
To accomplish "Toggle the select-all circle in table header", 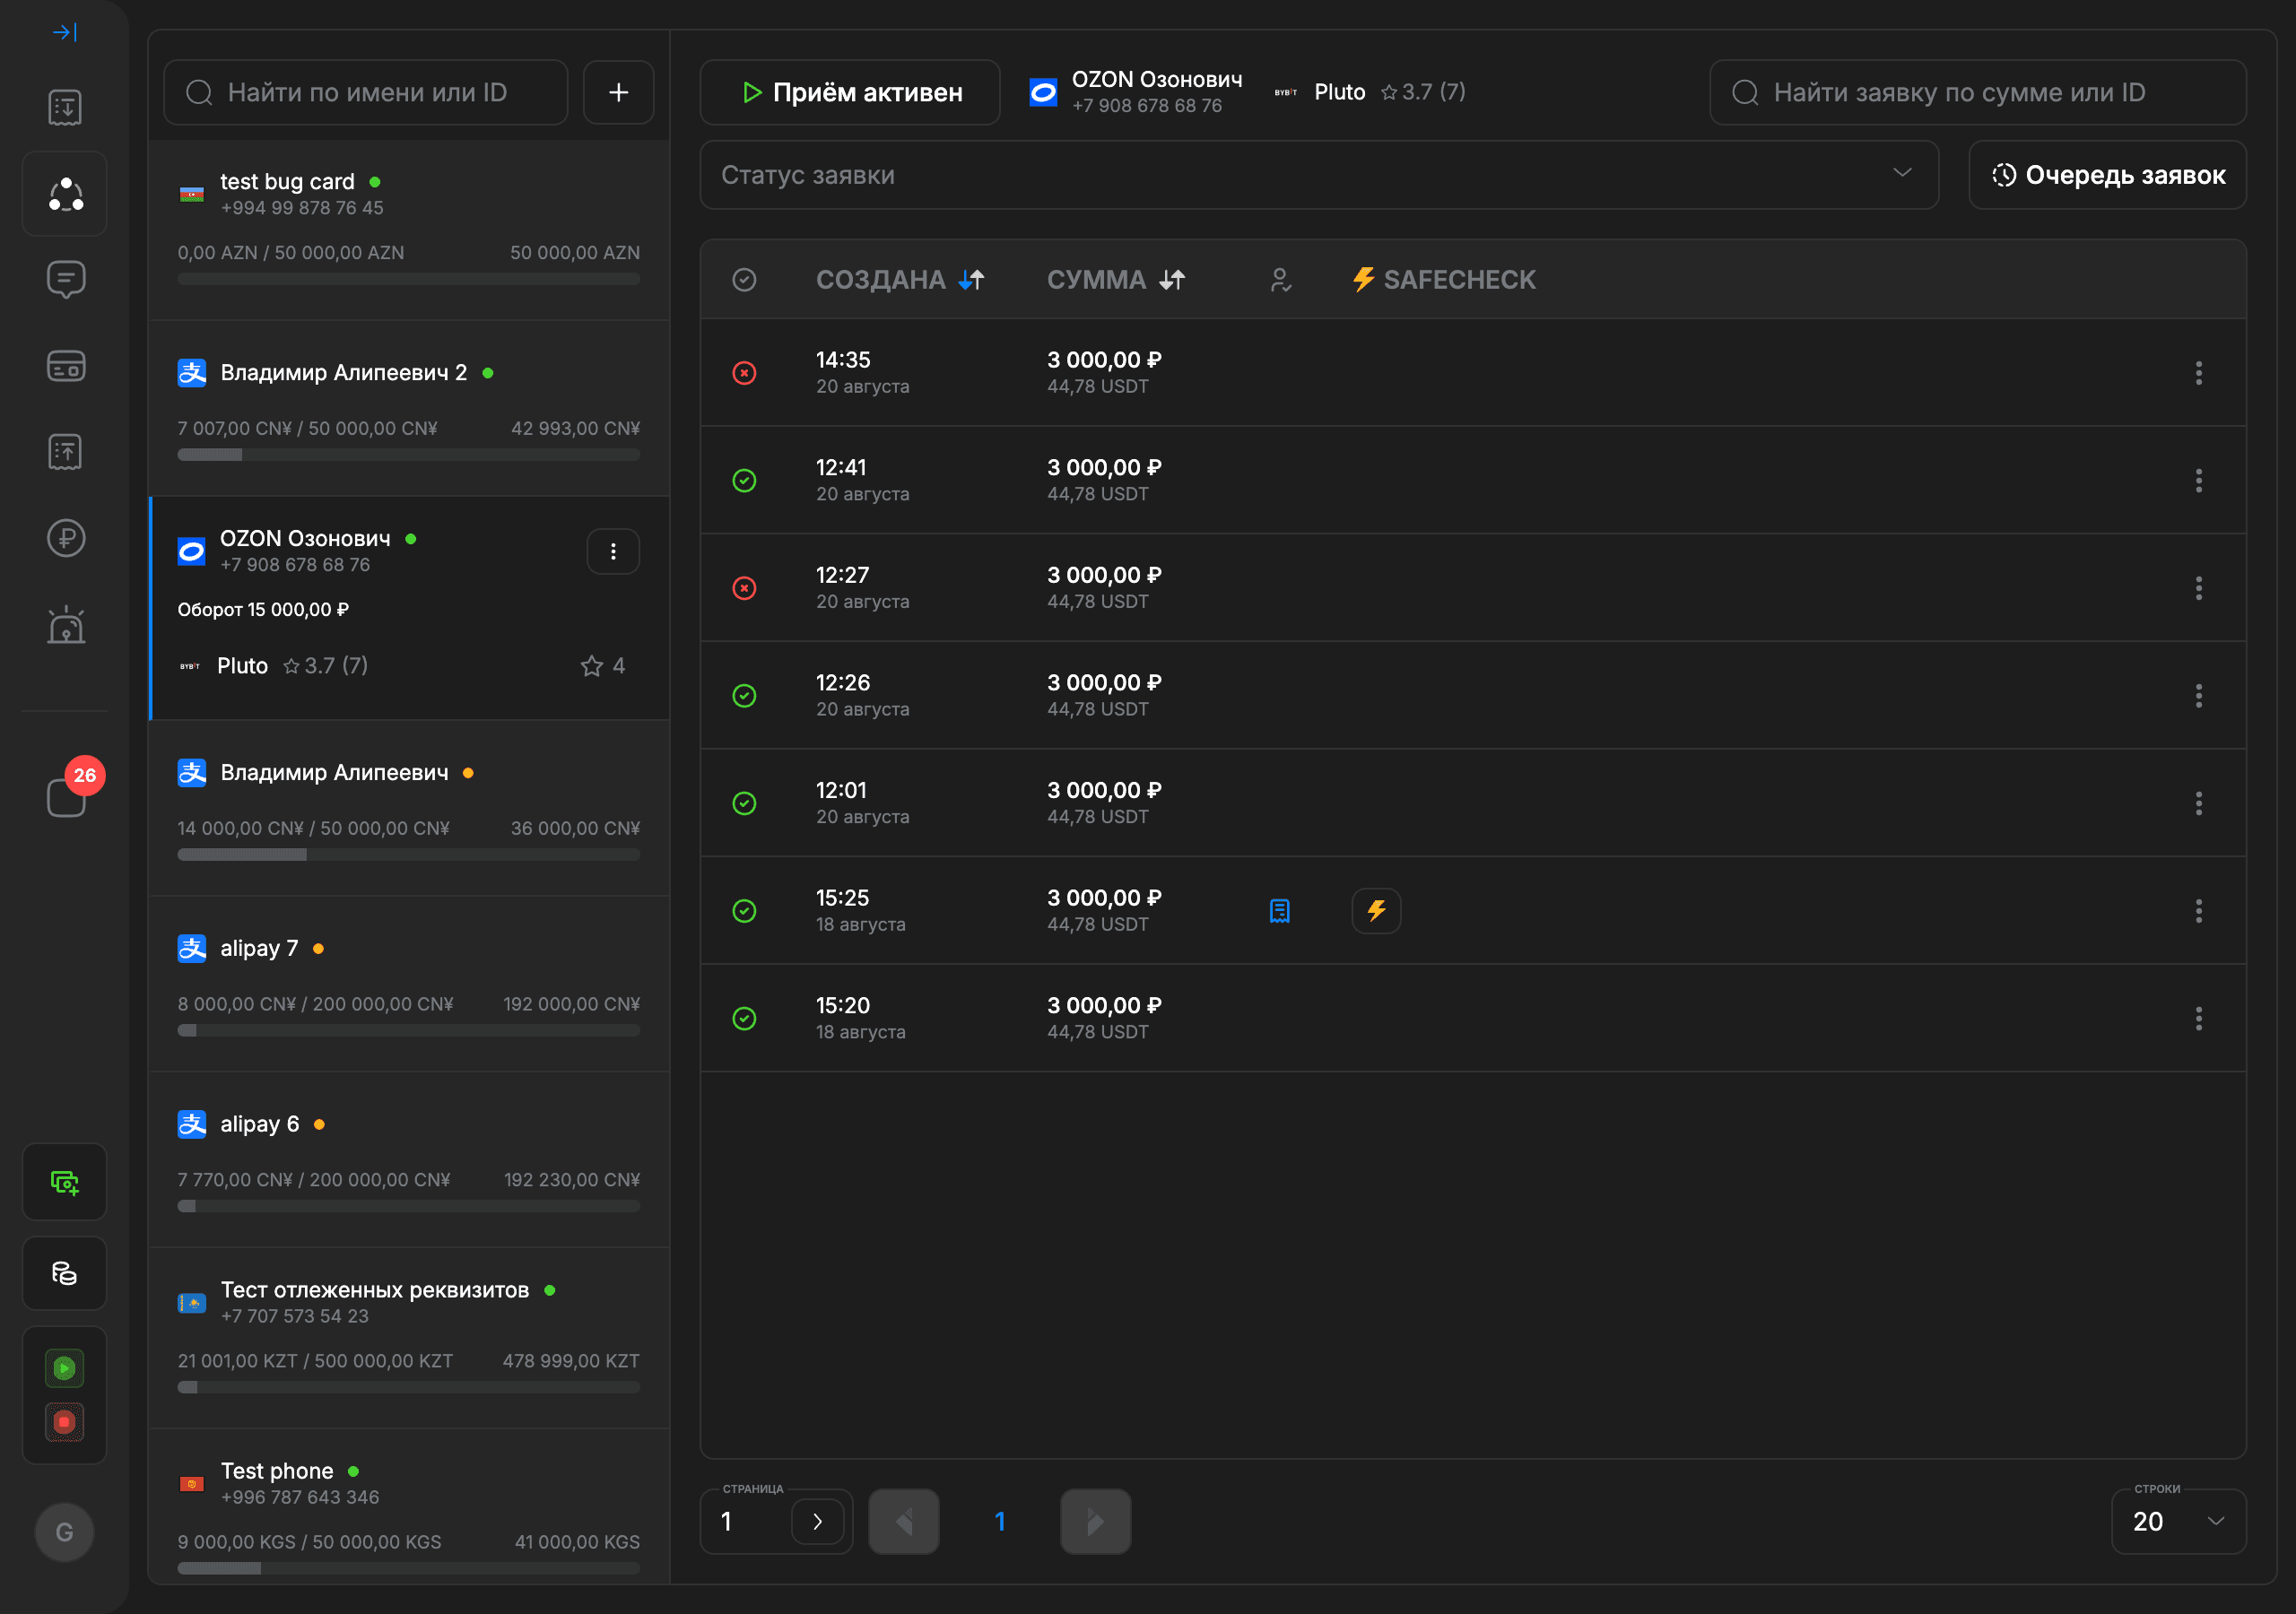I will tap(744, 280).
